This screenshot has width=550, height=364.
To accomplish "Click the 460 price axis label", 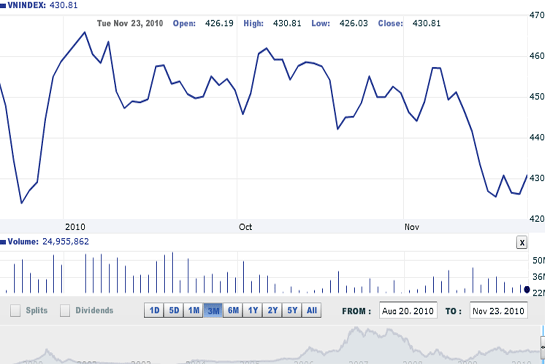I will click(537, 56).
